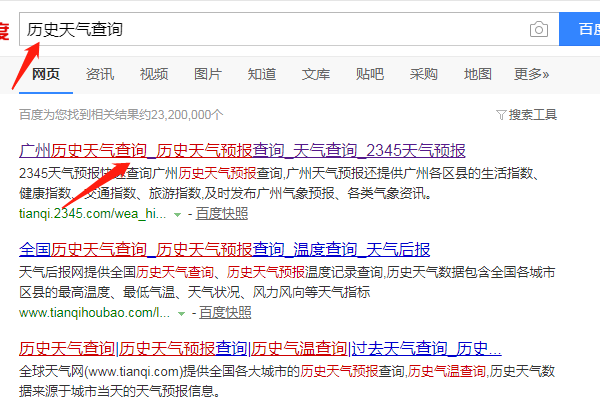Image resolution: width=600 pixels, height=400 pixels.
Task: Click the snippet text starting 天气后报网提供全国
Action: tap(287, 282)
